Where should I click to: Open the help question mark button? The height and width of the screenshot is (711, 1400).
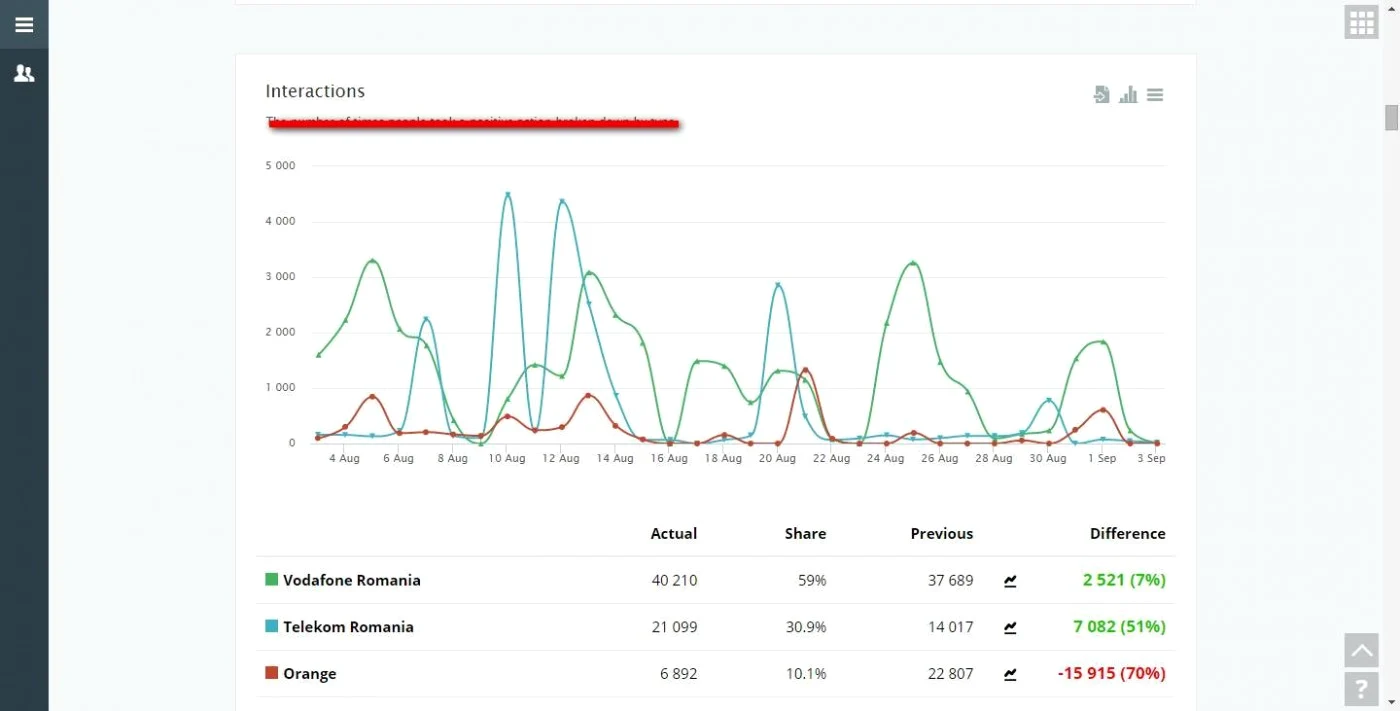pyautogui.click(x=1362, y=689)
